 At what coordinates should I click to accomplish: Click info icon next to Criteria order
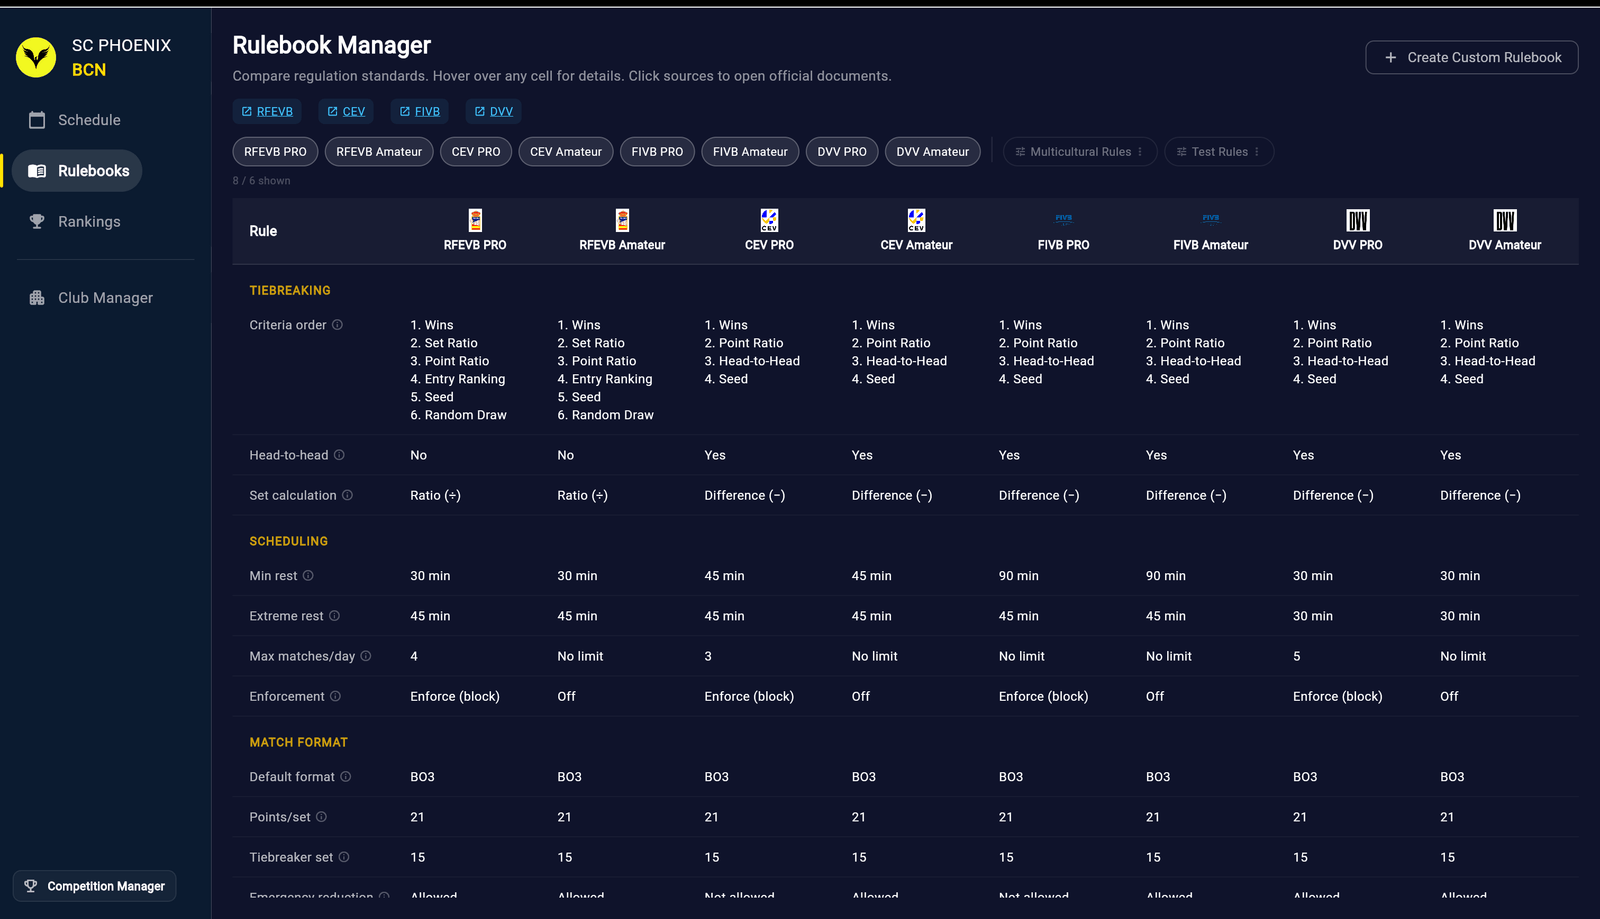pyautogui.click(x=337, y=325)
